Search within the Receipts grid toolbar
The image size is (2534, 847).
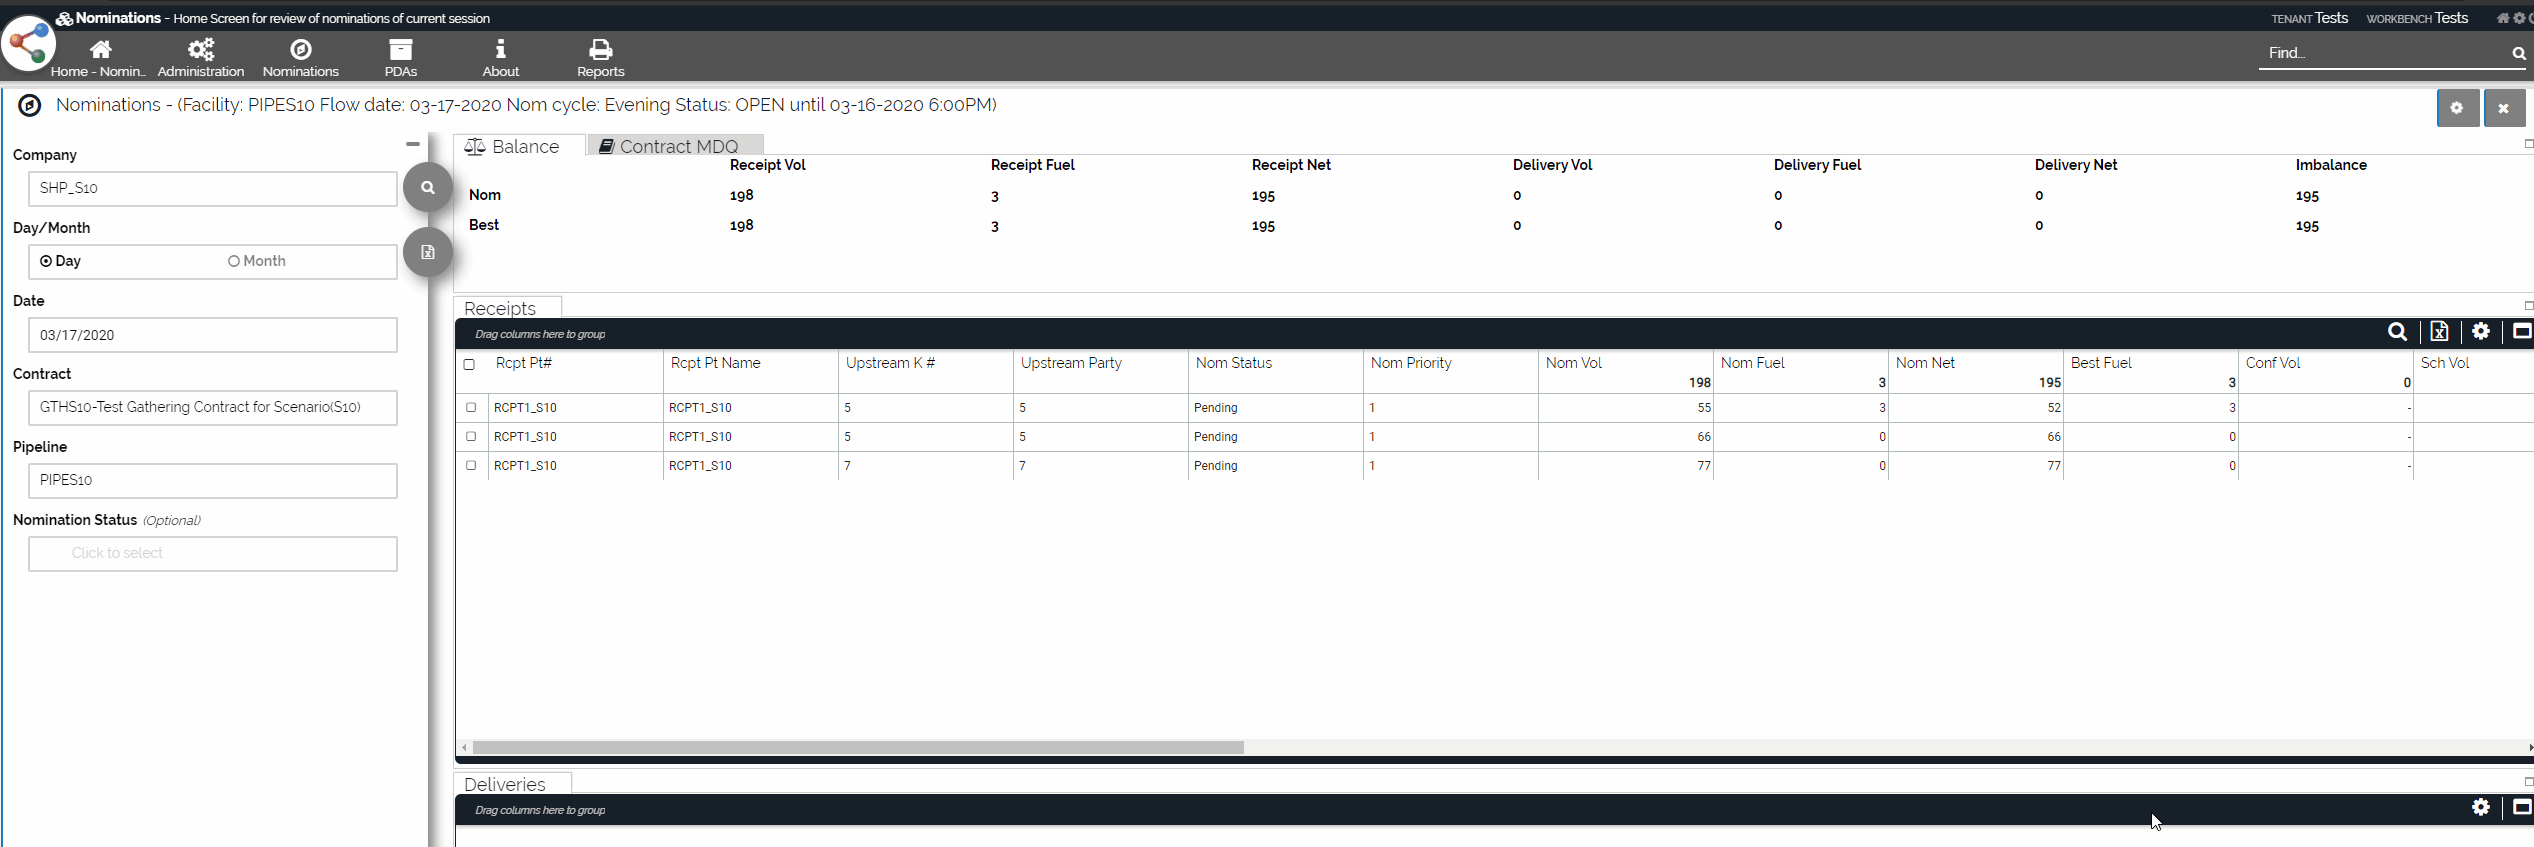tap(2397, 332)
